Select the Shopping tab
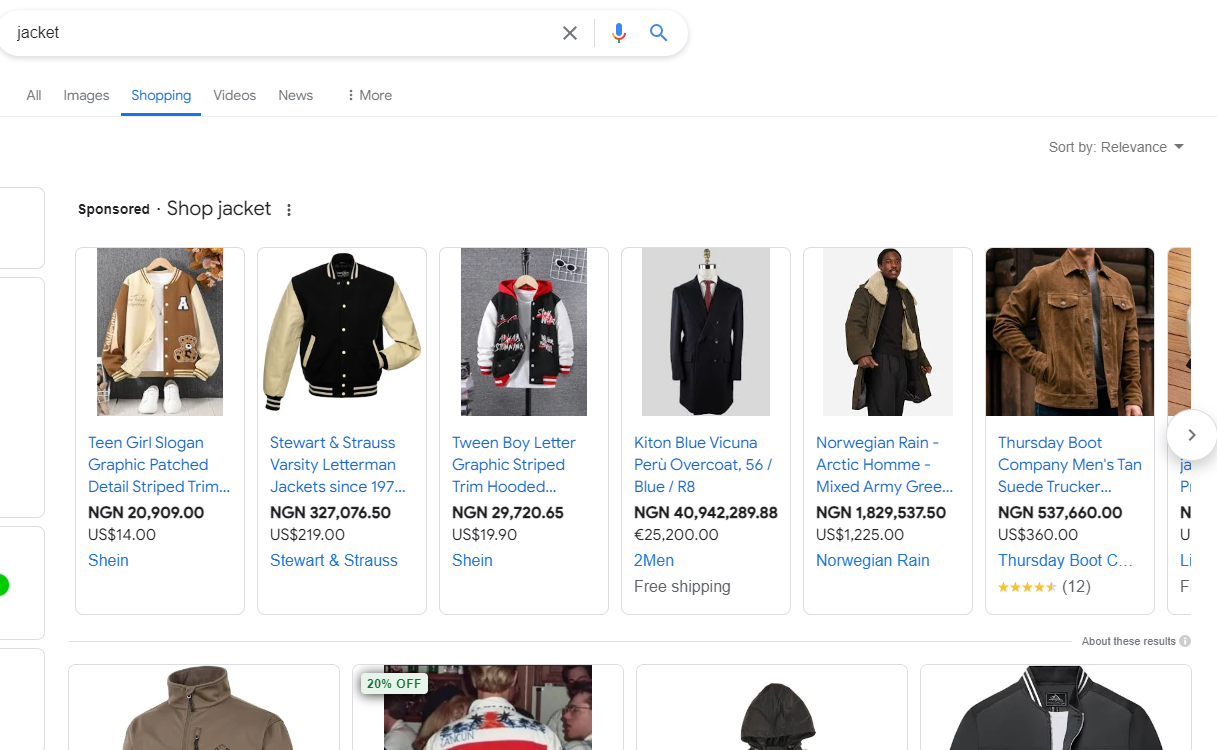This screenshot has height=750, width=1217. (161, 95)
